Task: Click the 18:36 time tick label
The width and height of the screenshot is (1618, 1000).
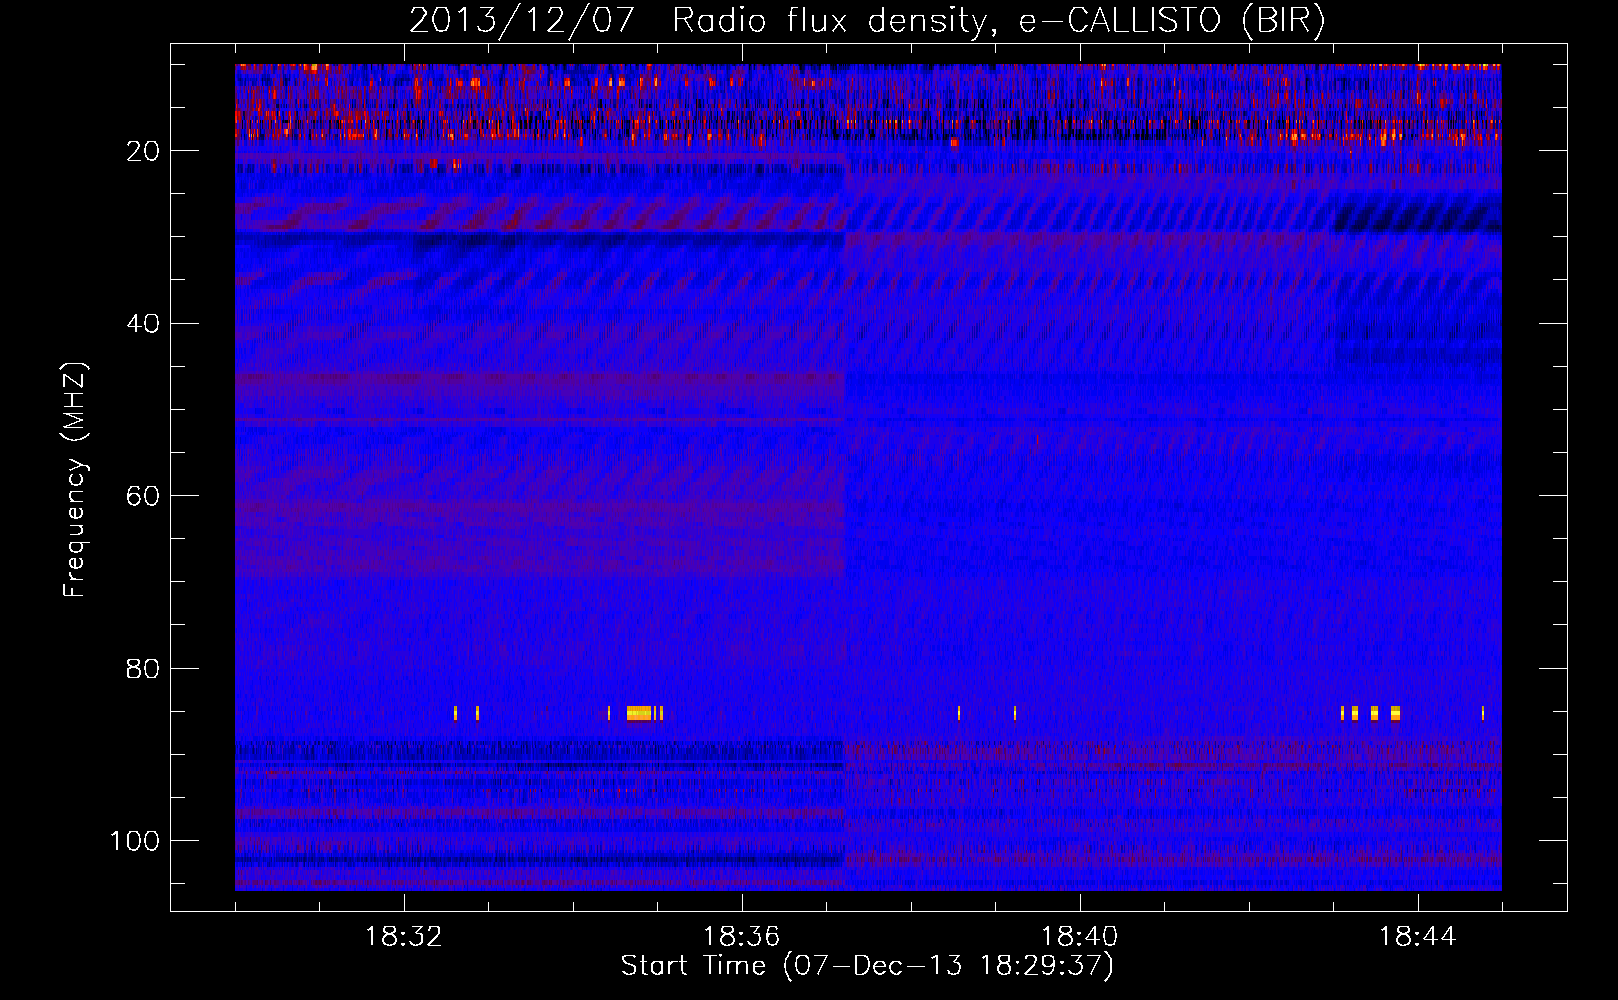Action: point(742,937)
